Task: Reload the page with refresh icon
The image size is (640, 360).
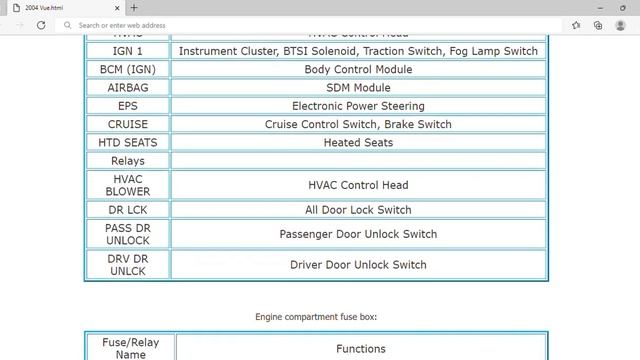Action: (41, 25)
